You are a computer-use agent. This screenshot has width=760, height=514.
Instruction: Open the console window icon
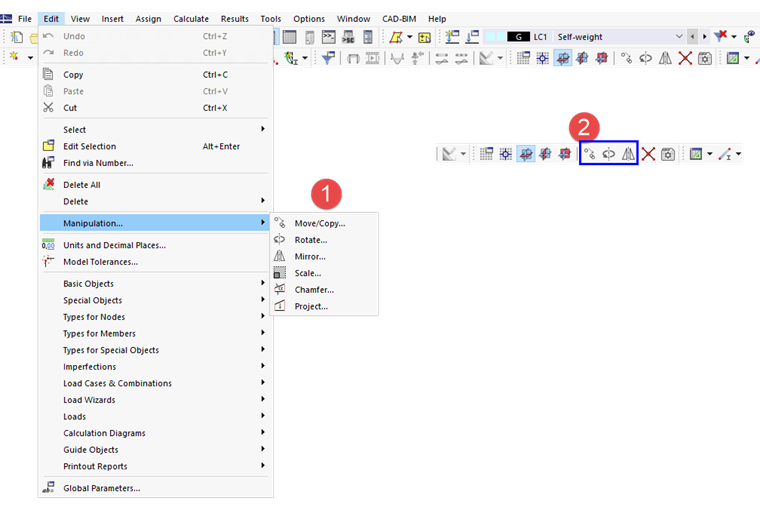(329, 37)
